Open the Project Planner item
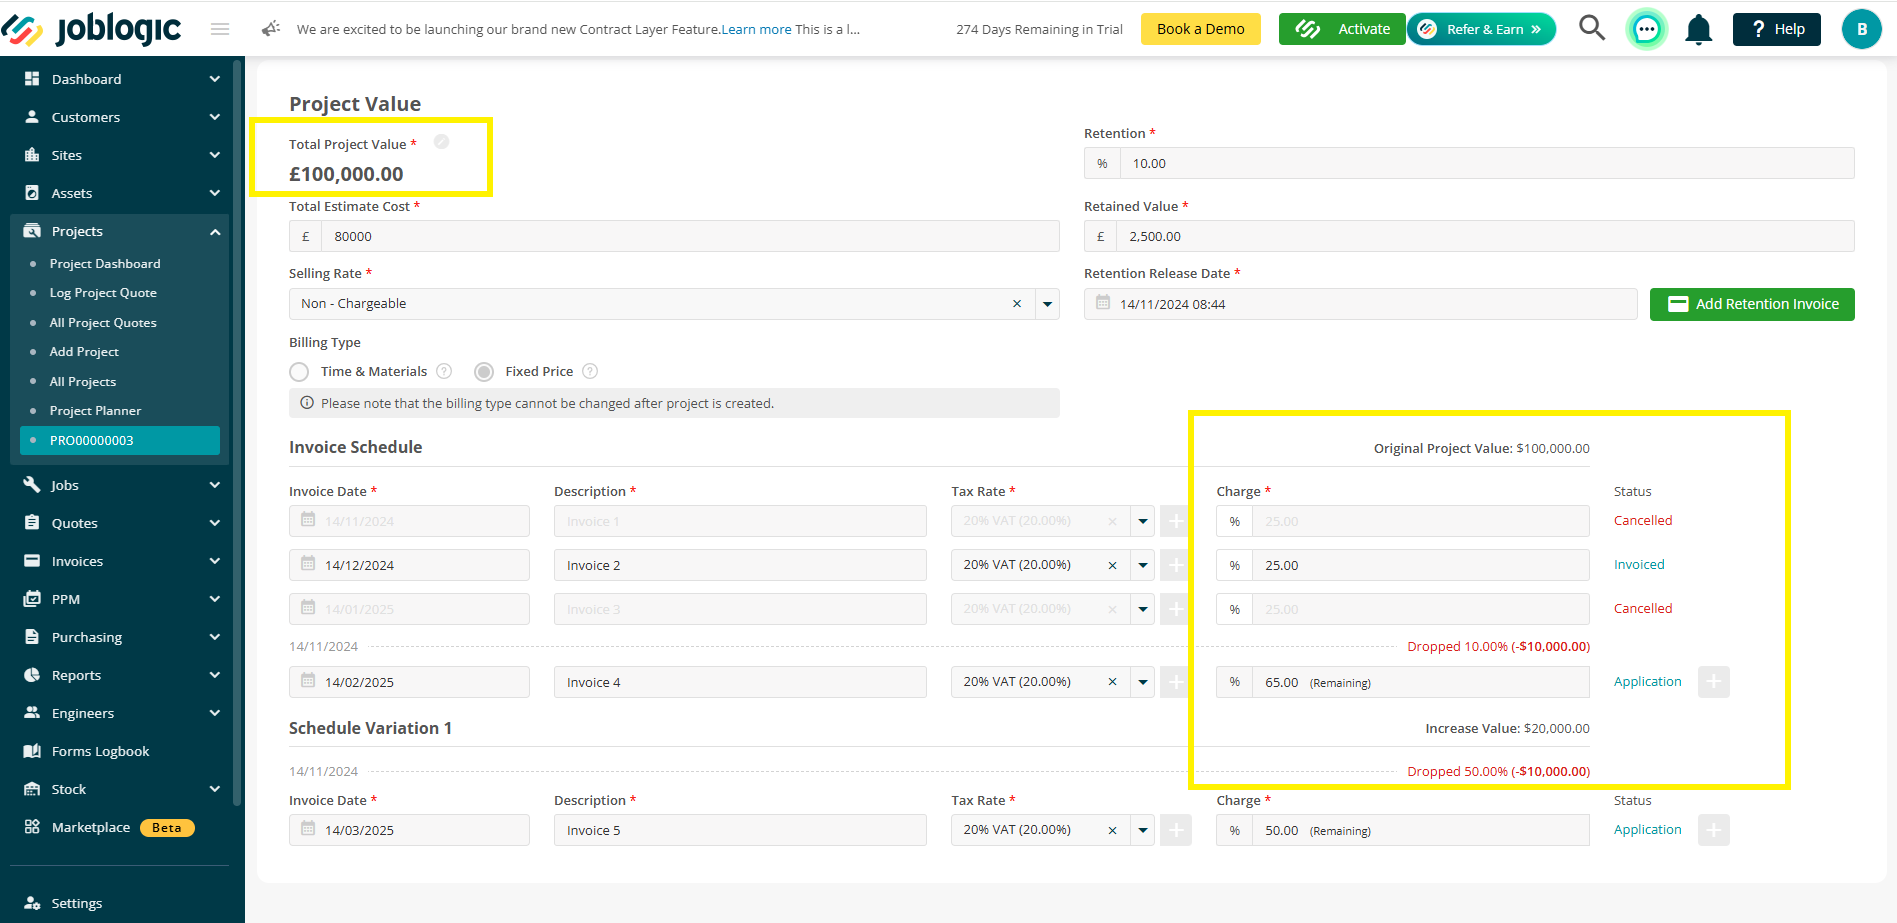 pyautogui.click(x=95, y=411)
